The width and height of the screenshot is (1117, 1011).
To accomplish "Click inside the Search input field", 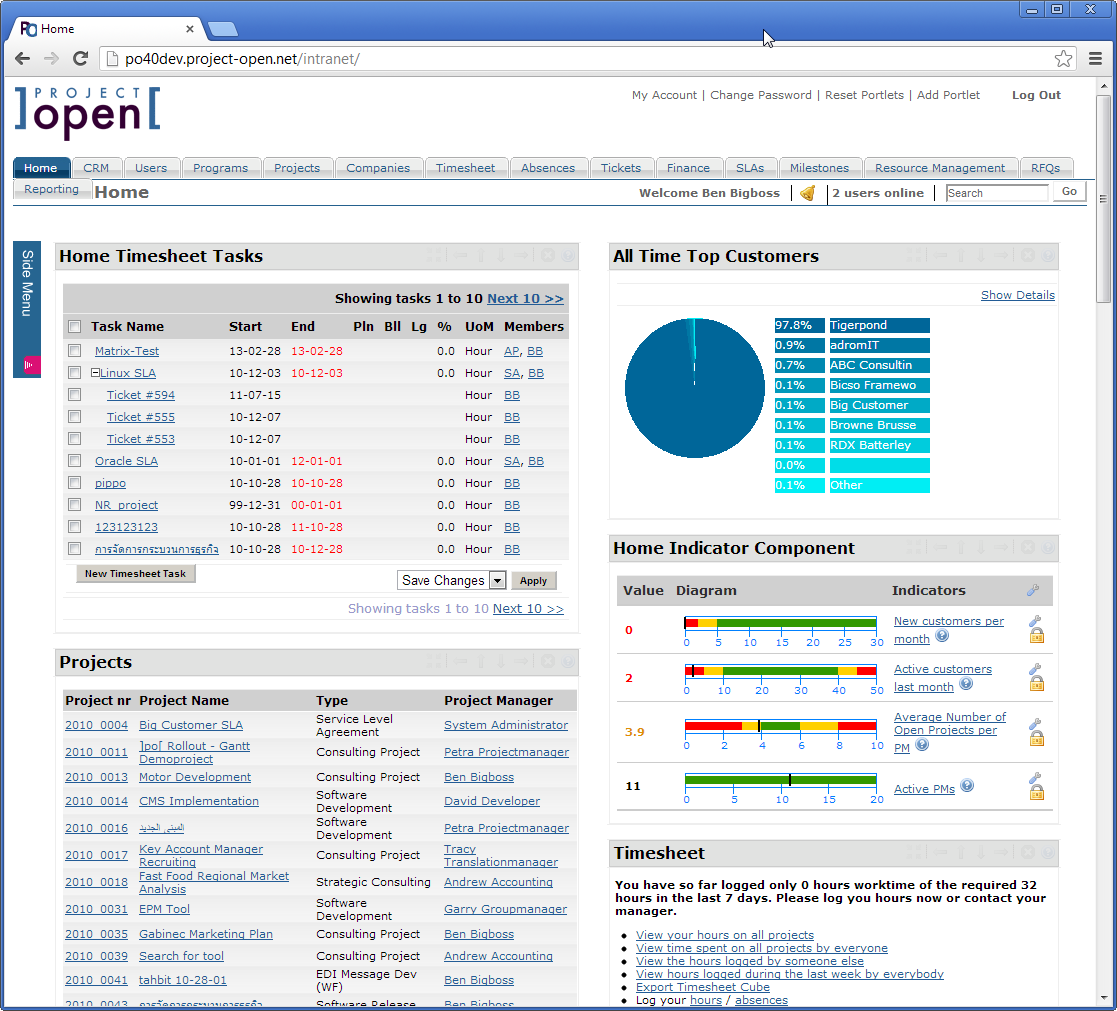I will (996, 192).
